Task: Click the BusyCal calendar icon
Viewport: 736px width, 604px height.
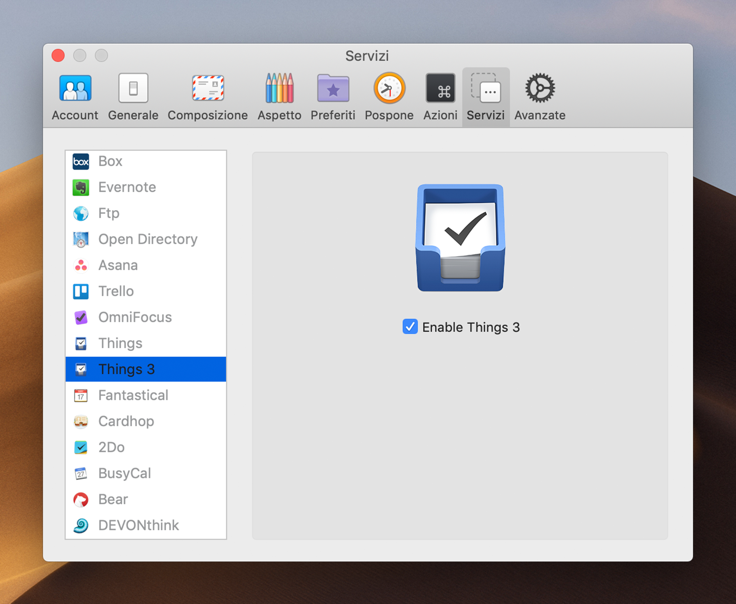Action: coord(81,474)
